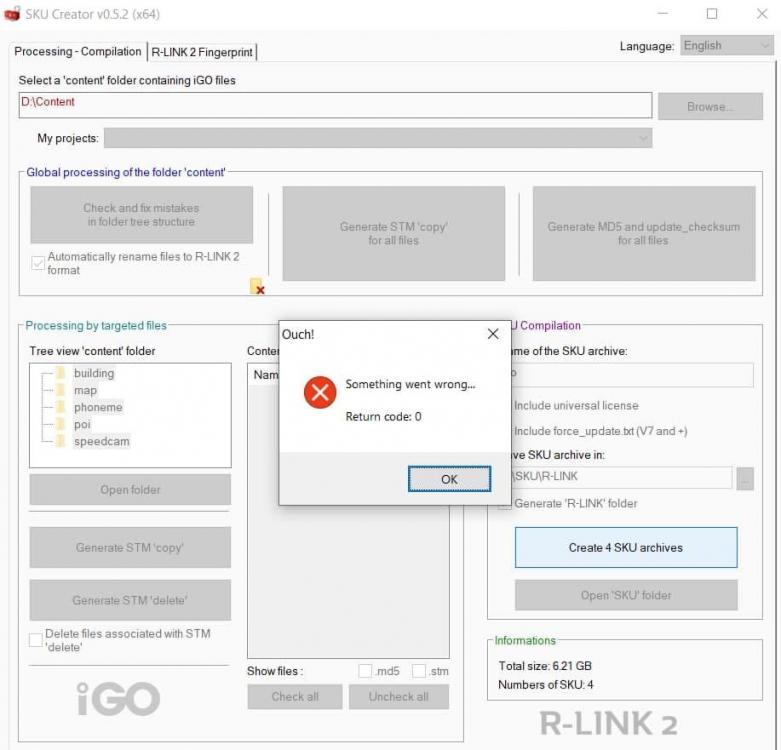Minimize the SKU Creator window
The image size is (781, 750).
click(662, 13)
